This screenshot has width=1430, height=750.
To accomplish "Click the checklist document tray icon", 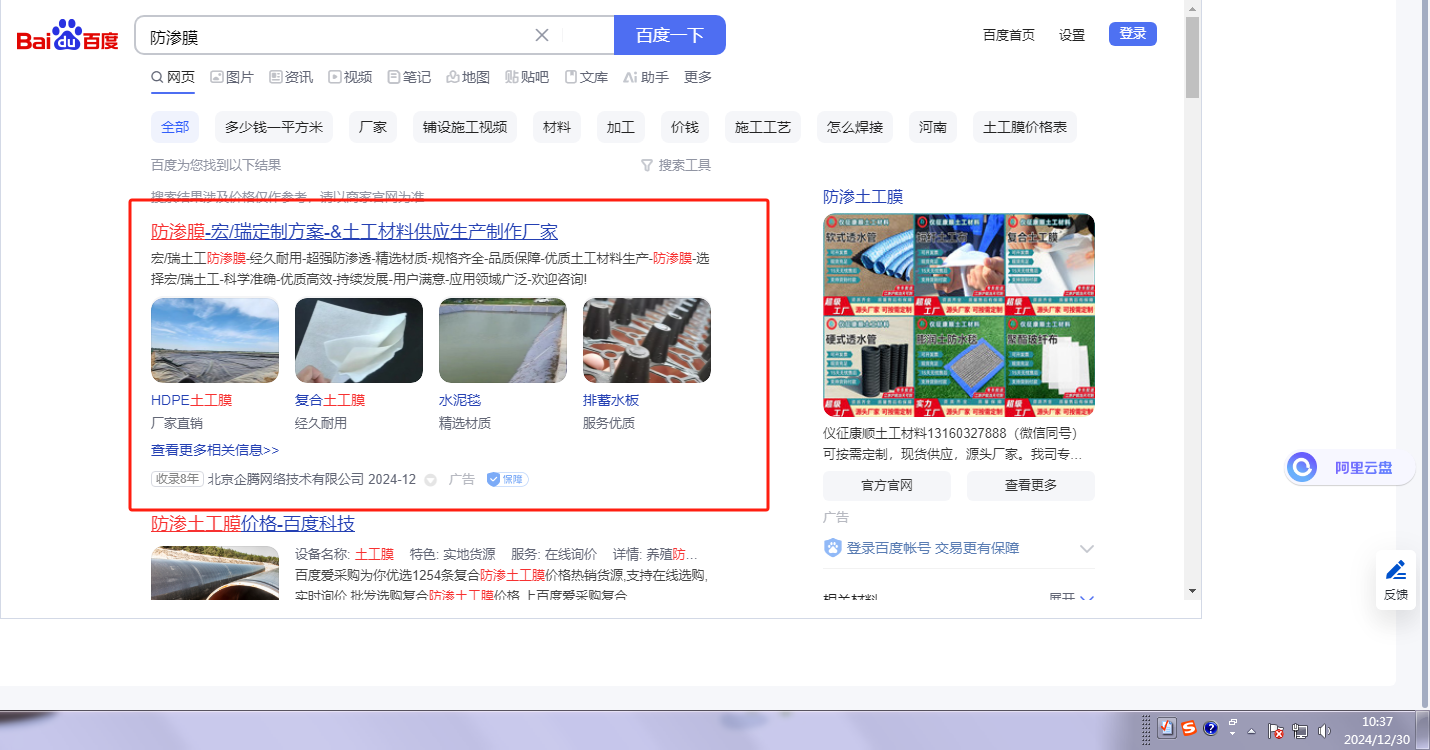I will (1167, 728).
